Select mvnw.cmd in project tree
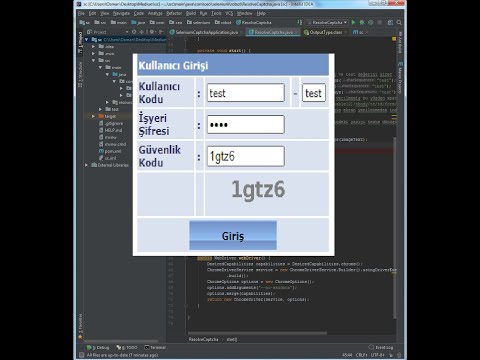This screenshot has width=480, height=360. (112, 144)
